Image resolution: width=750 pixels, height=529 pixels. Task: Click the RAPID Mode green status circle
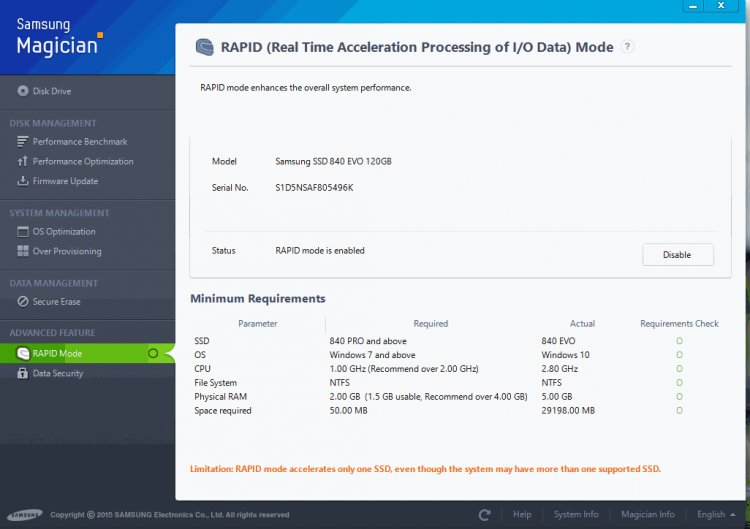point(153,353)
